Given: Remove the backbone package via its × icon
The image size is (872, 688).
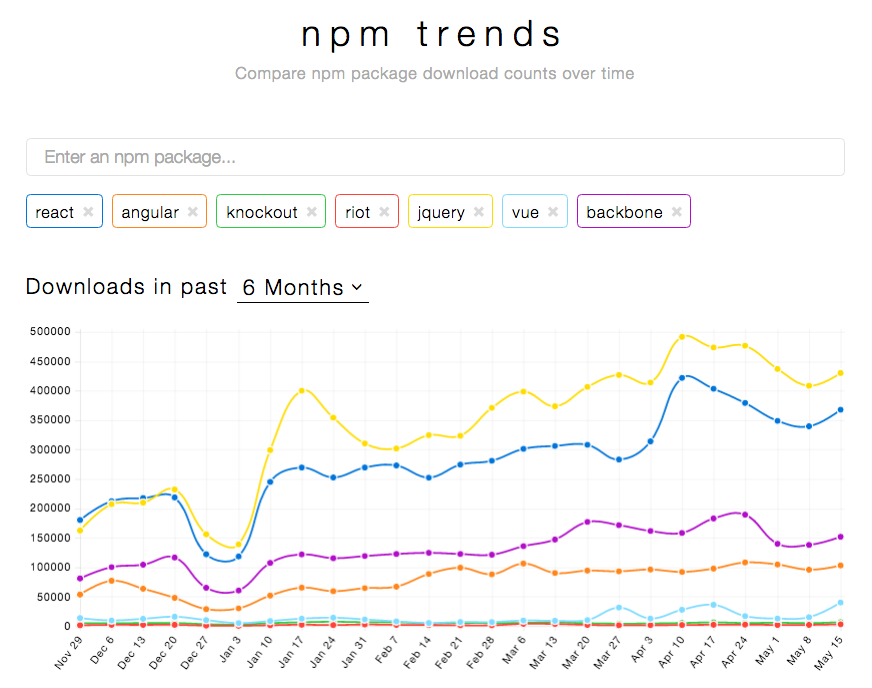Looking at the screenshot, I should click(x=677, y=211).
